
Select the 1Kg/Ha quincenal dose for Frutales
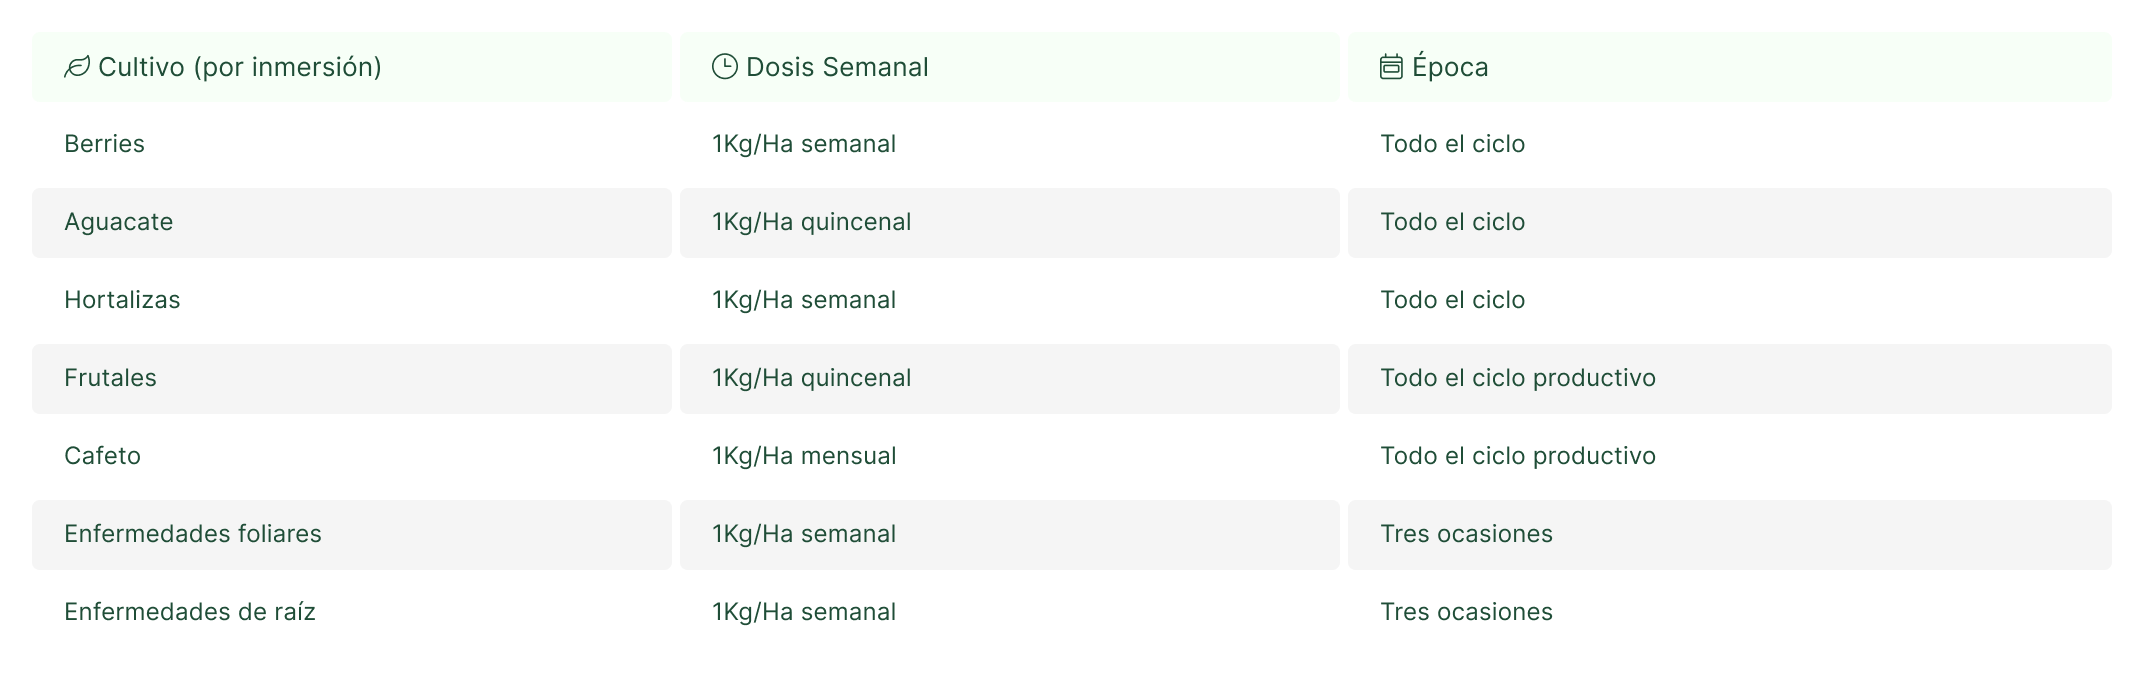[x=812, y=378]
